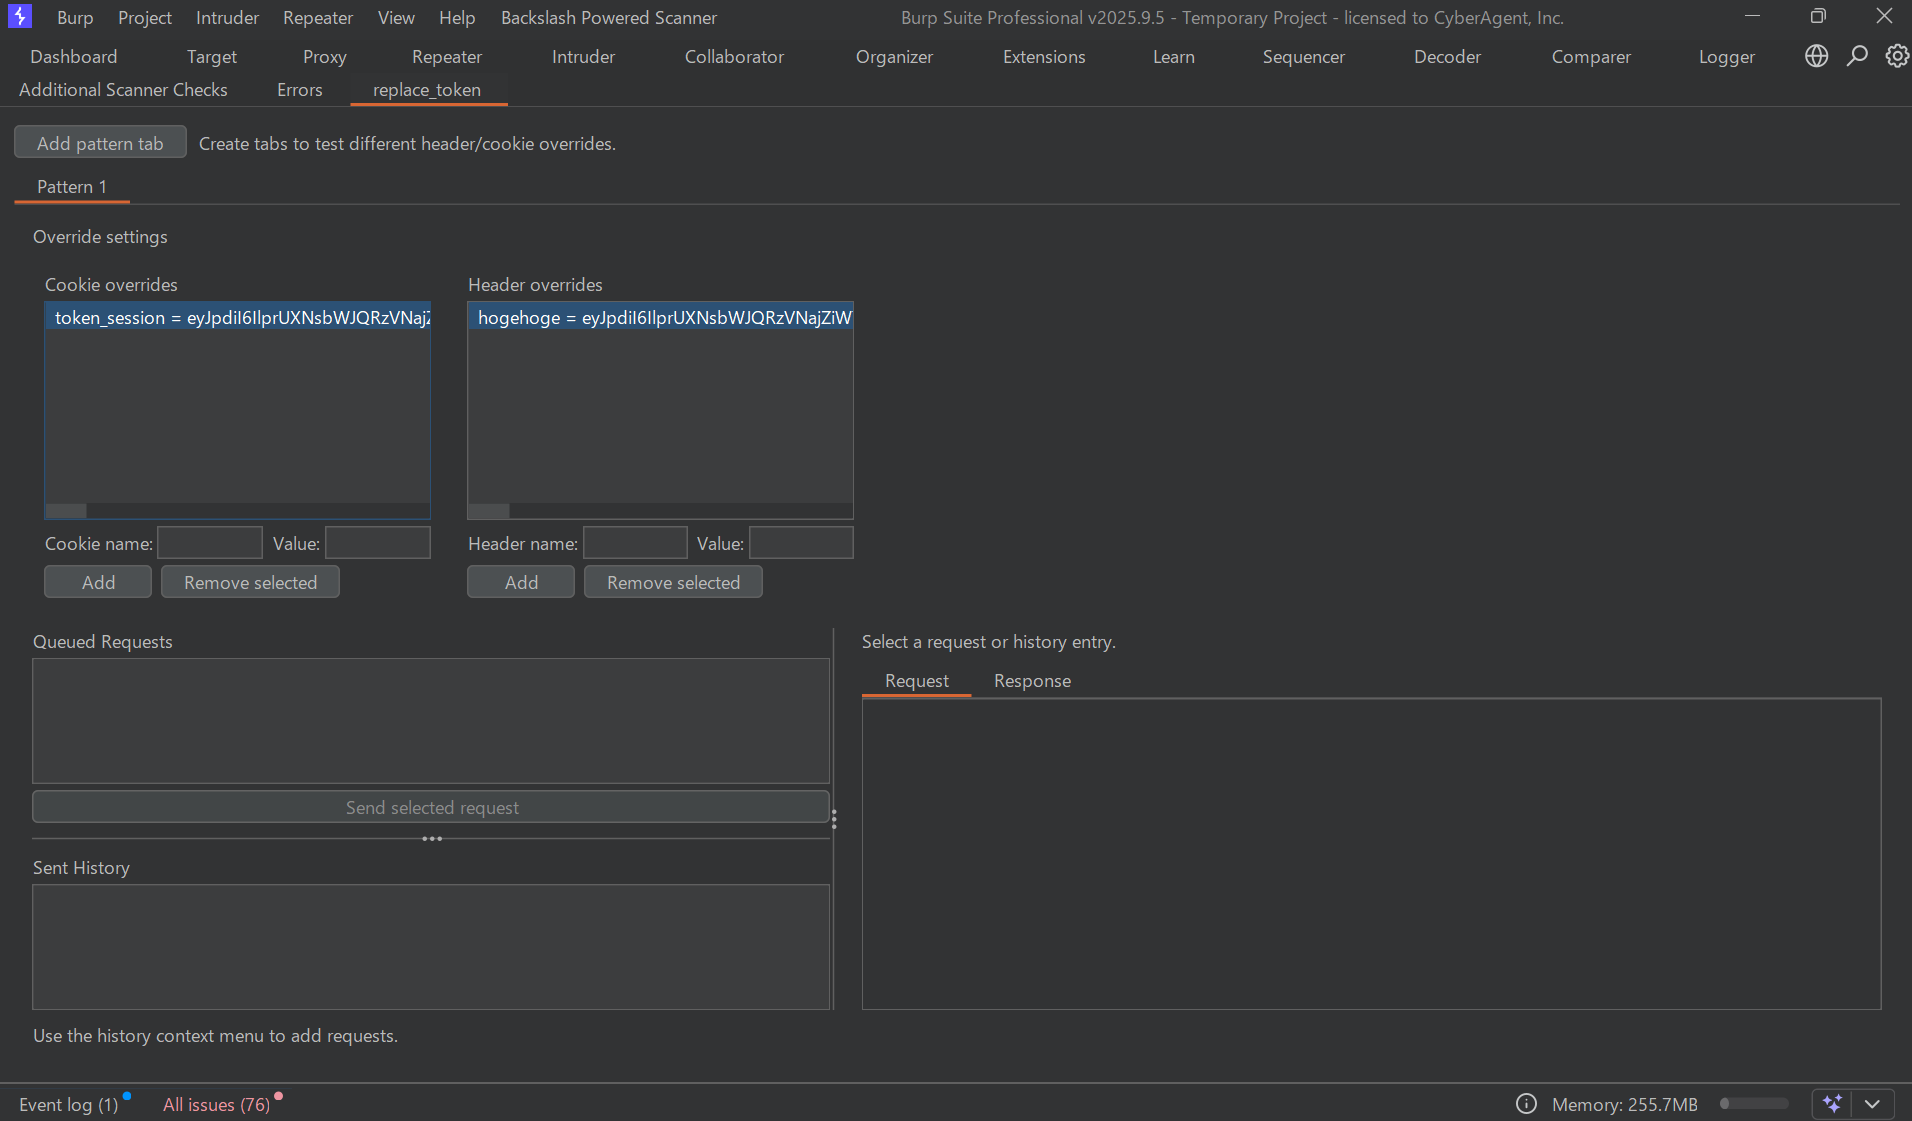Viewport: 1912px width, 1121px height.
Task: Open the Backslash Powered Scanner menu
Action: point(608,18)
